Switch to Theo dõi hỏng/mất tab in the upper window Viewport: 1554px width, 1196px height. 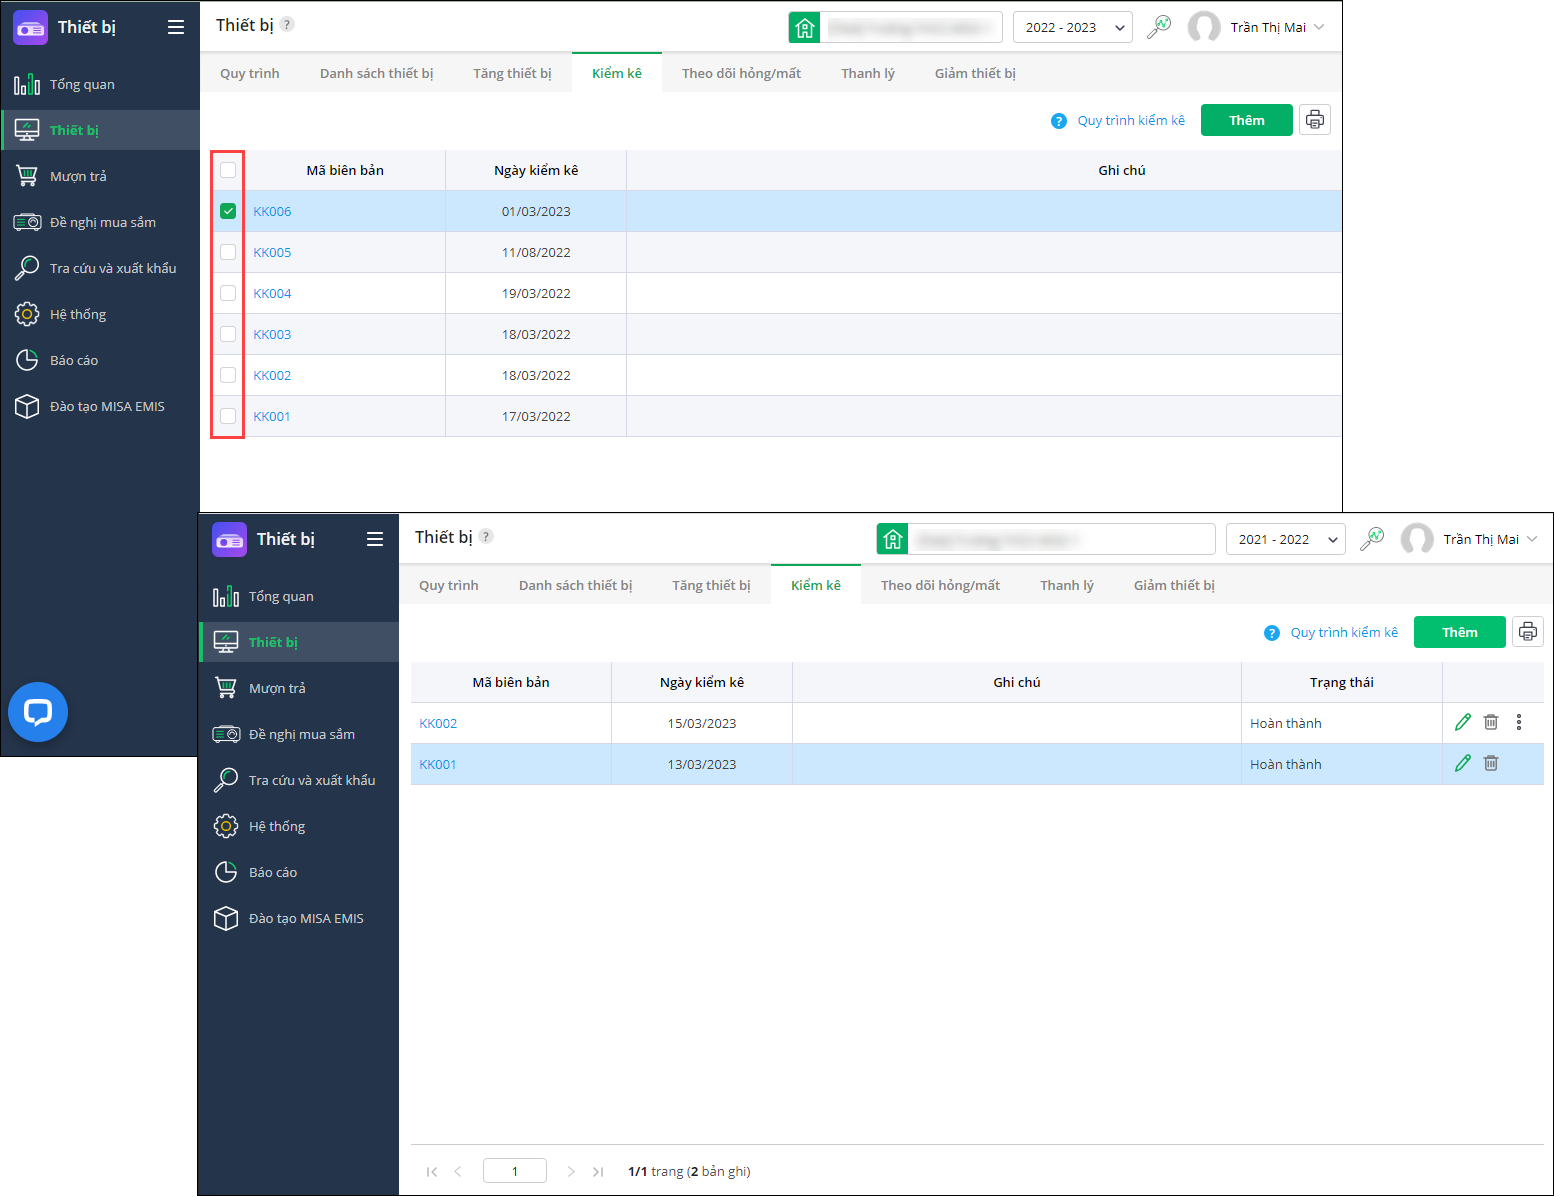pos(741,73)
